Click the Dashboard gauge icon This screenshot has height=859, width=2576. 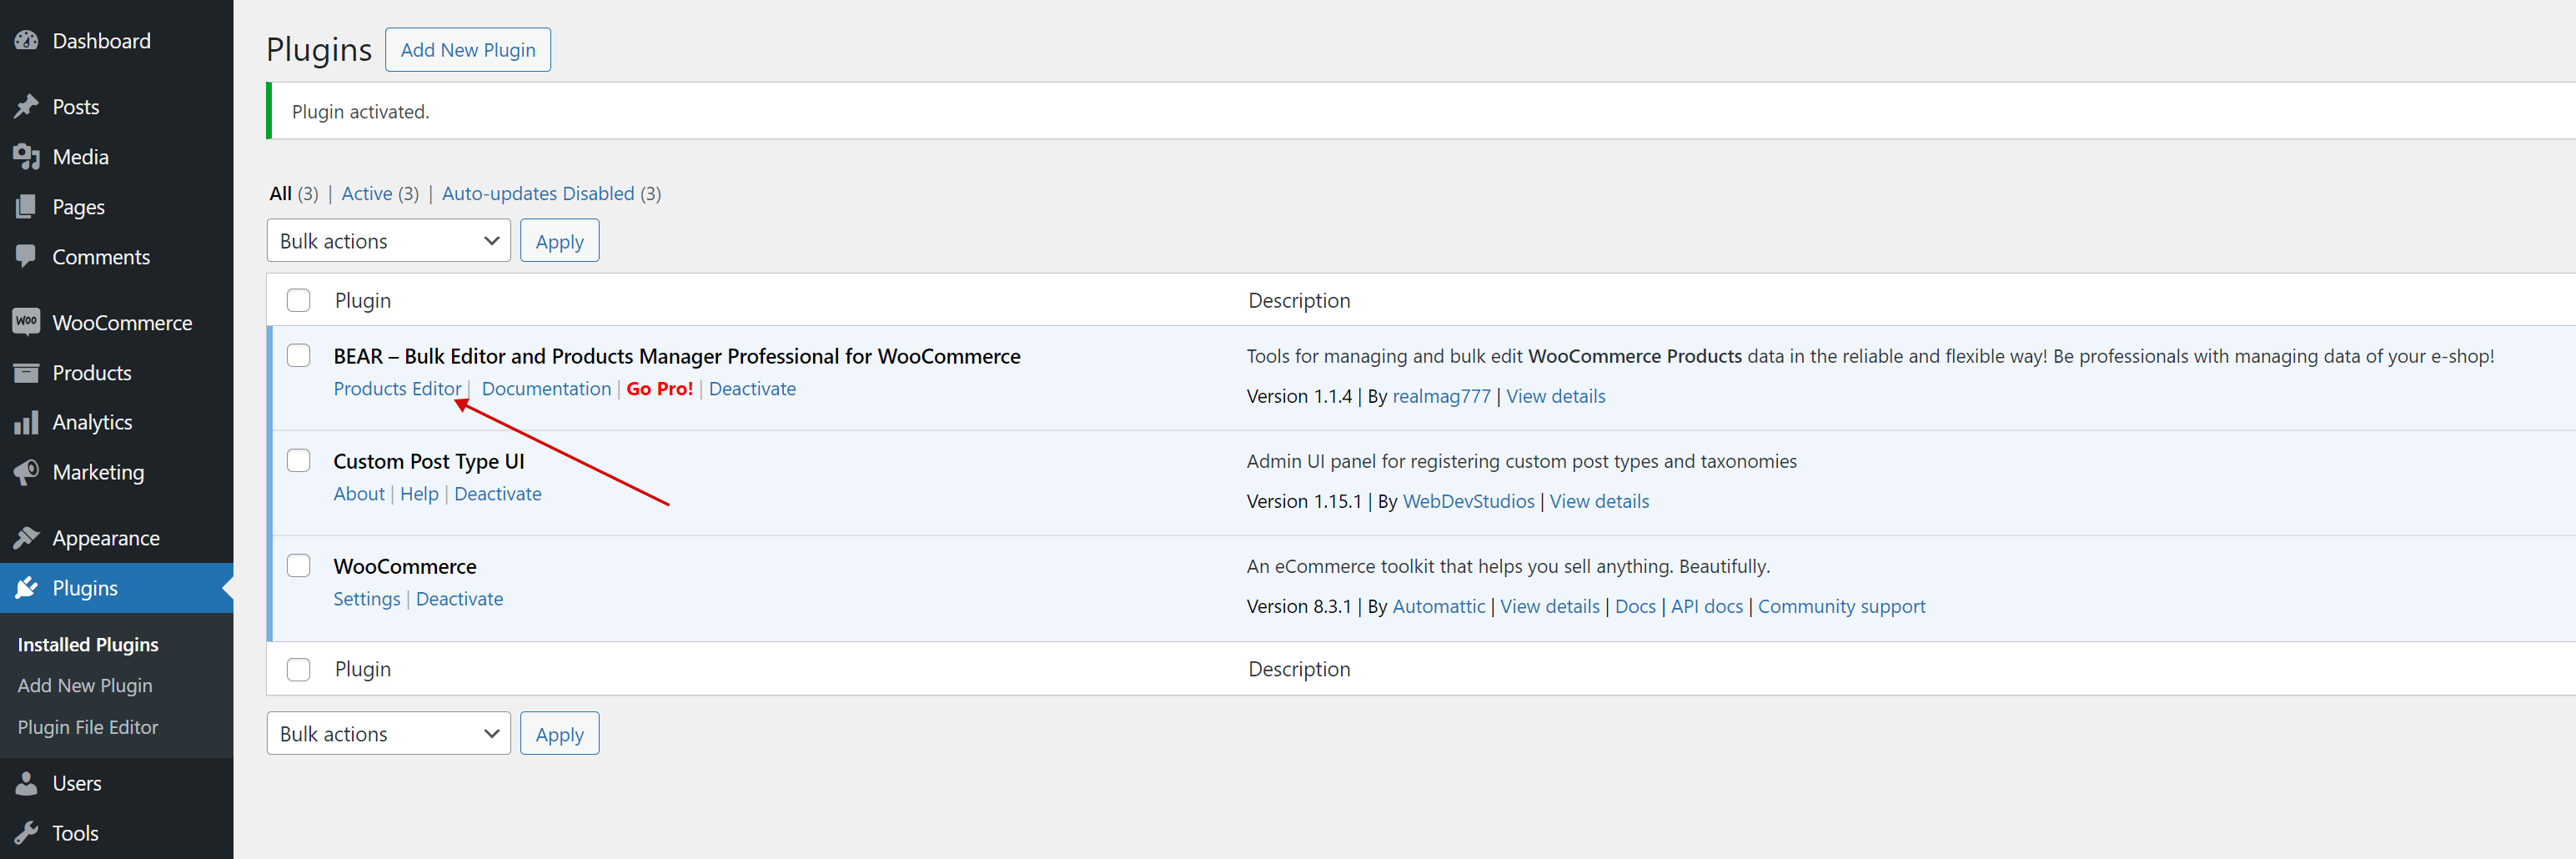click(x=27, y=41)
